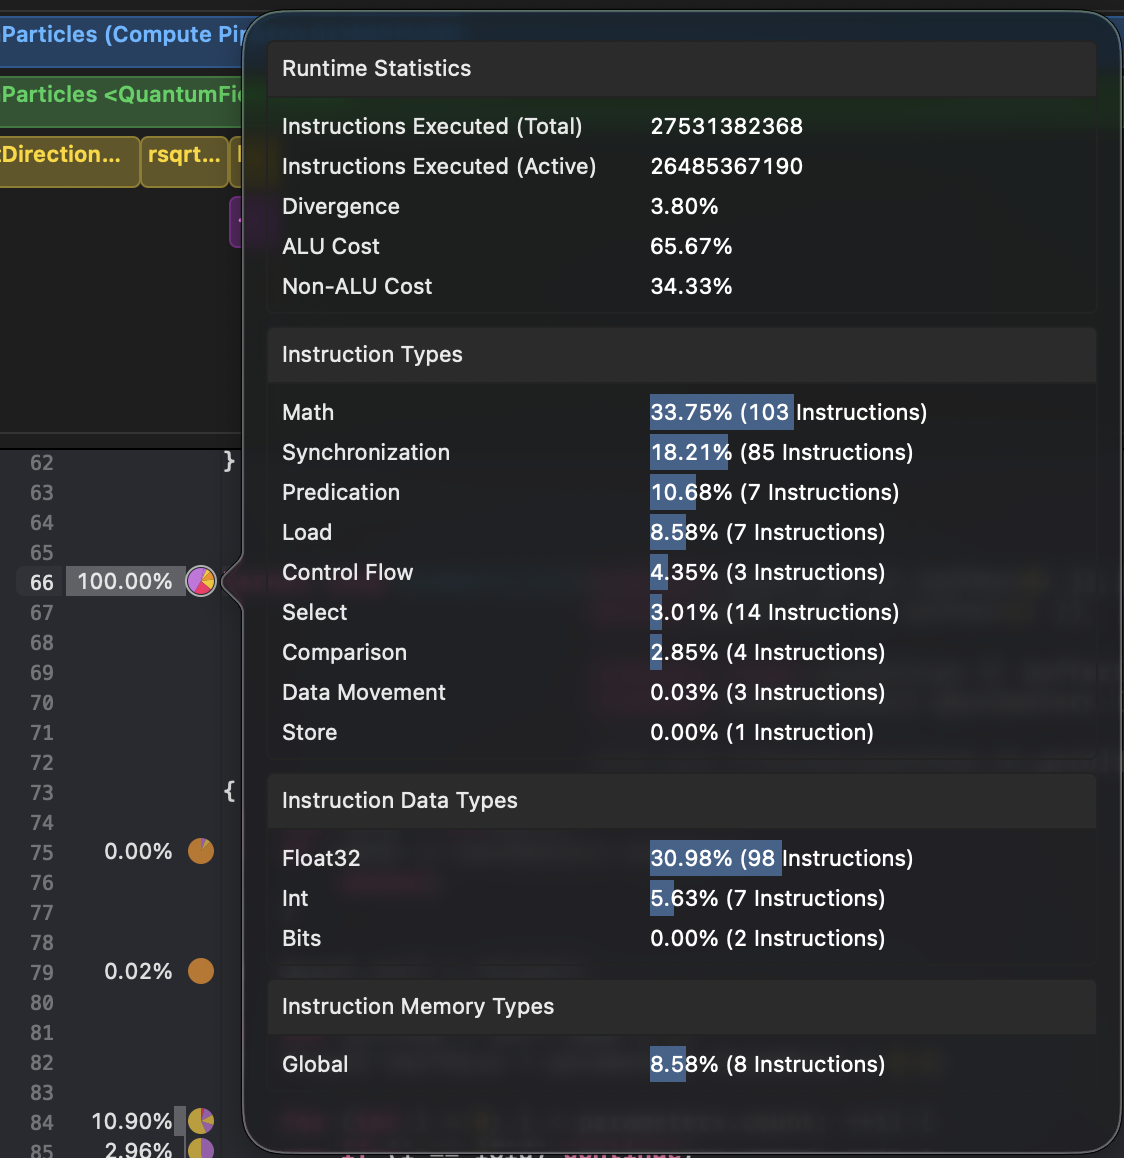Select the green Particles <QuantumFi… bar

point(121,95)
